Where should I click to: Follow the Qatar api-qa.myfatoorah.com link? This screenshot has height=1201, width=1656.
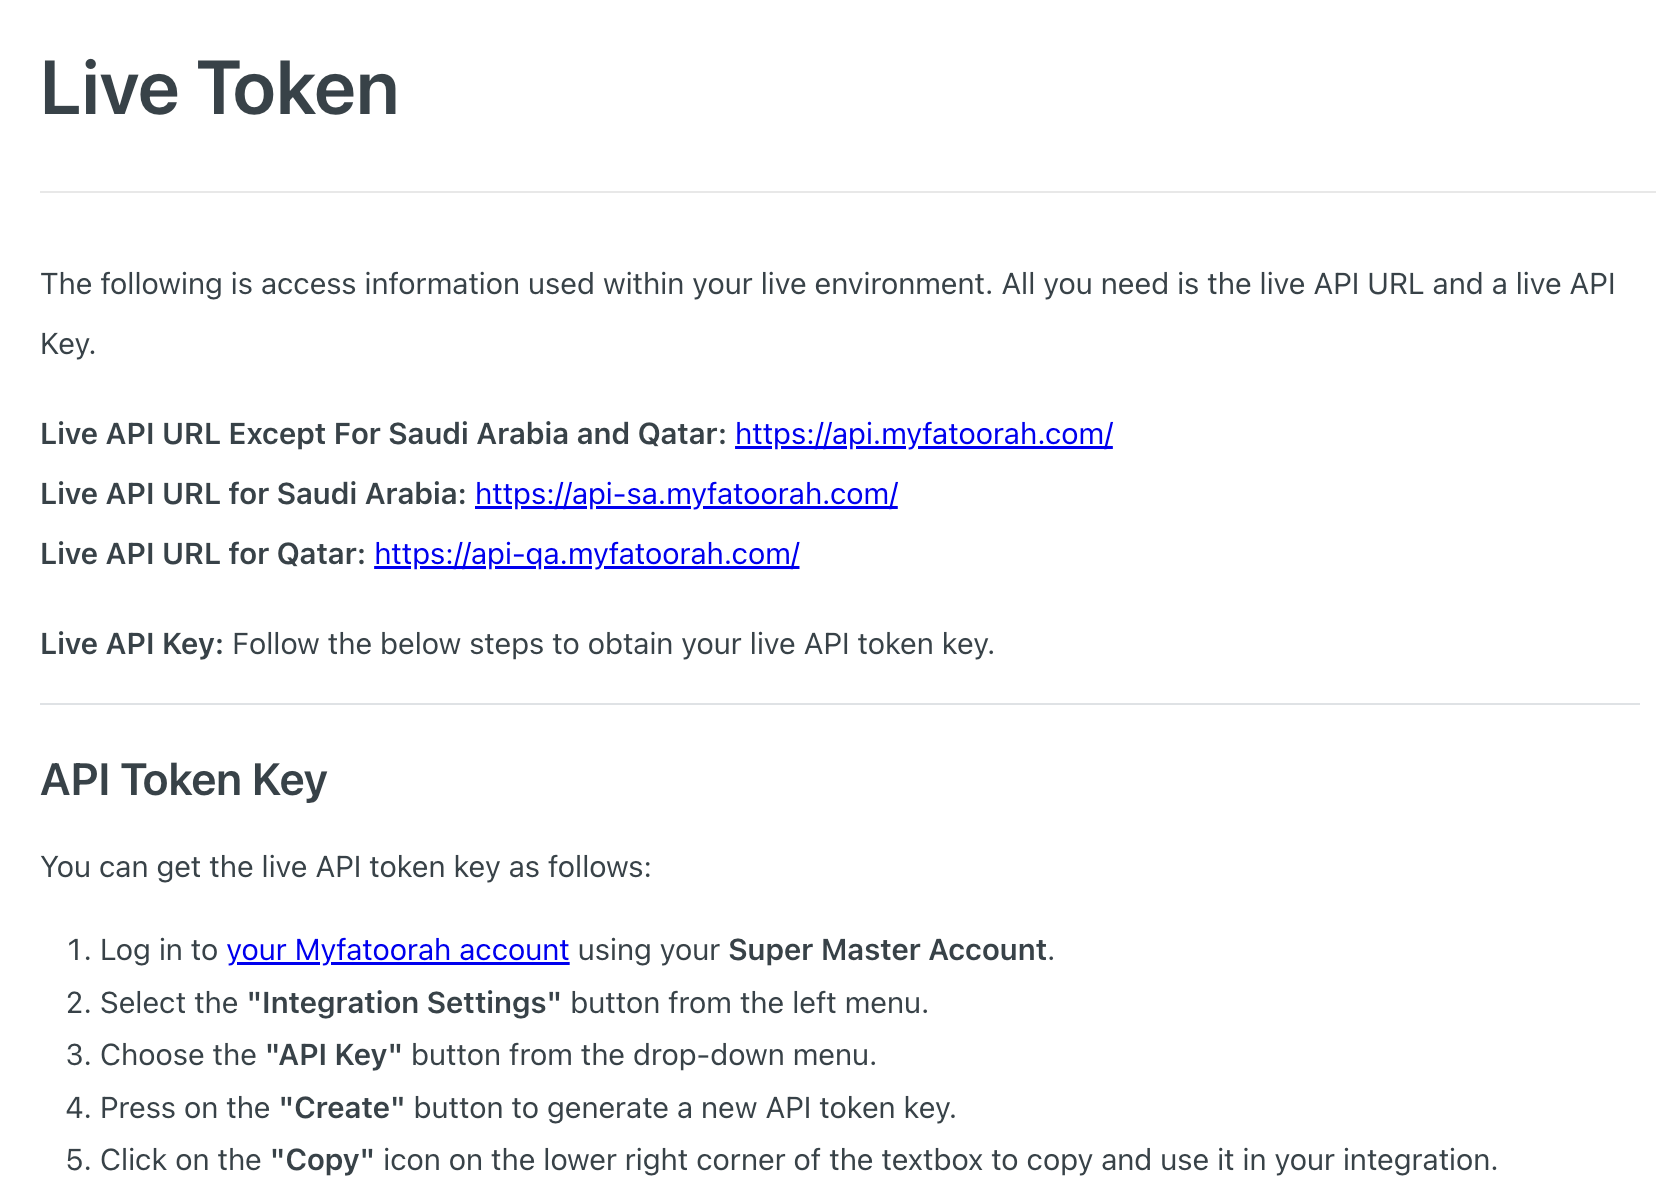pyautogui.click(x=586, y=554)
